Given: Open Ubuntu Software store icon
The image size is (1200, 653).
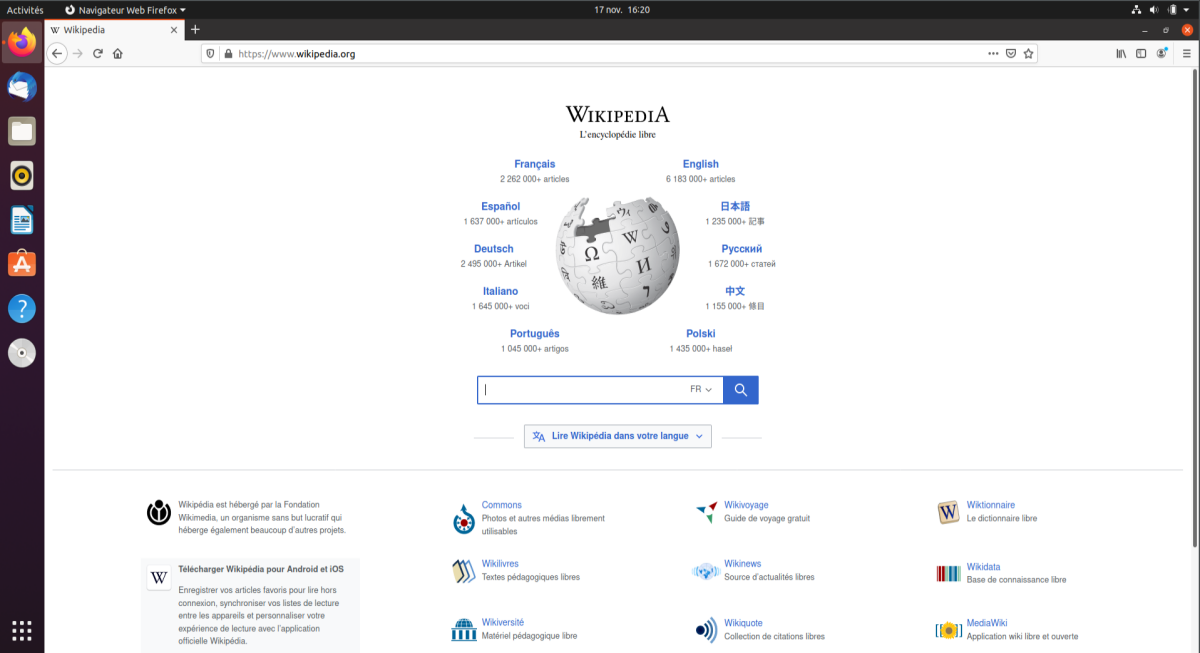Looking at the screenshot, I should pyautogui.click(x=22, y=264).
